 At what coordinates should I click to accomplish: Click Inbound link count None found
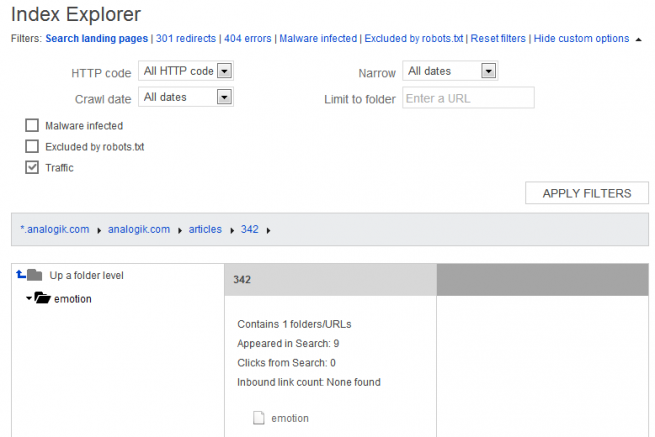pos(309,382)
